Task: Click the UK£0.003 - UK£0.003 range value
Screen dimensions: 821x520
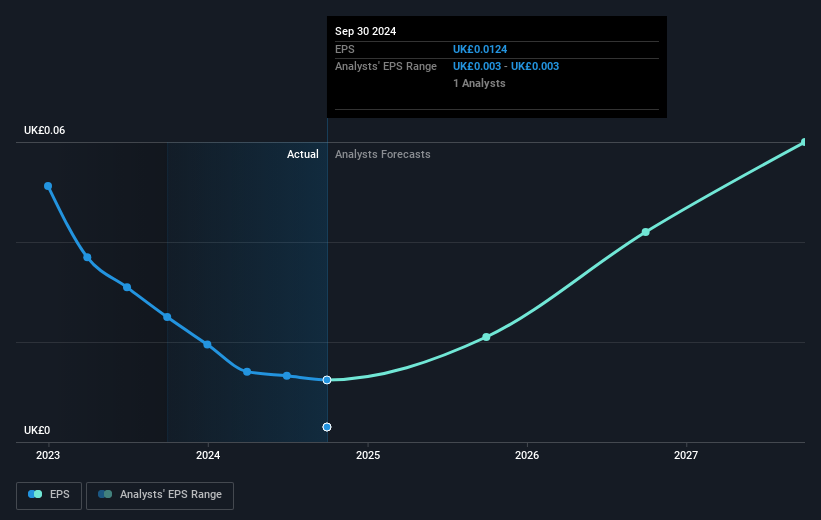Action: click(x=506, y=67)
